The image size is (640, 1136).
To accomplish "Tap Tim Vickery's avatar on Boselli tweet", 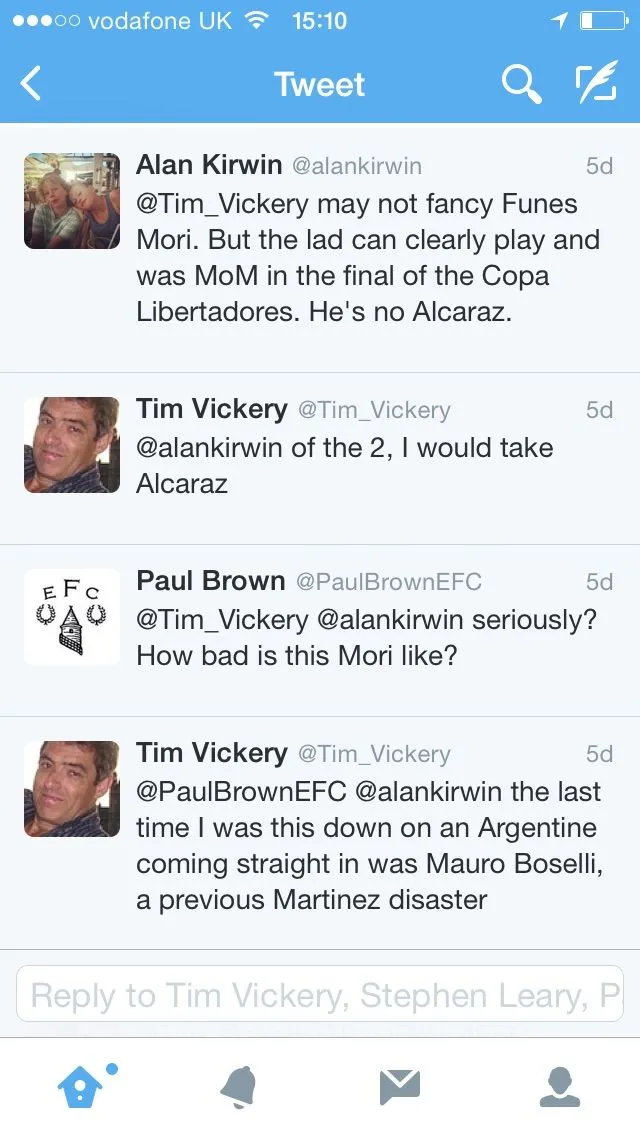I will click(x=72, y=789).
